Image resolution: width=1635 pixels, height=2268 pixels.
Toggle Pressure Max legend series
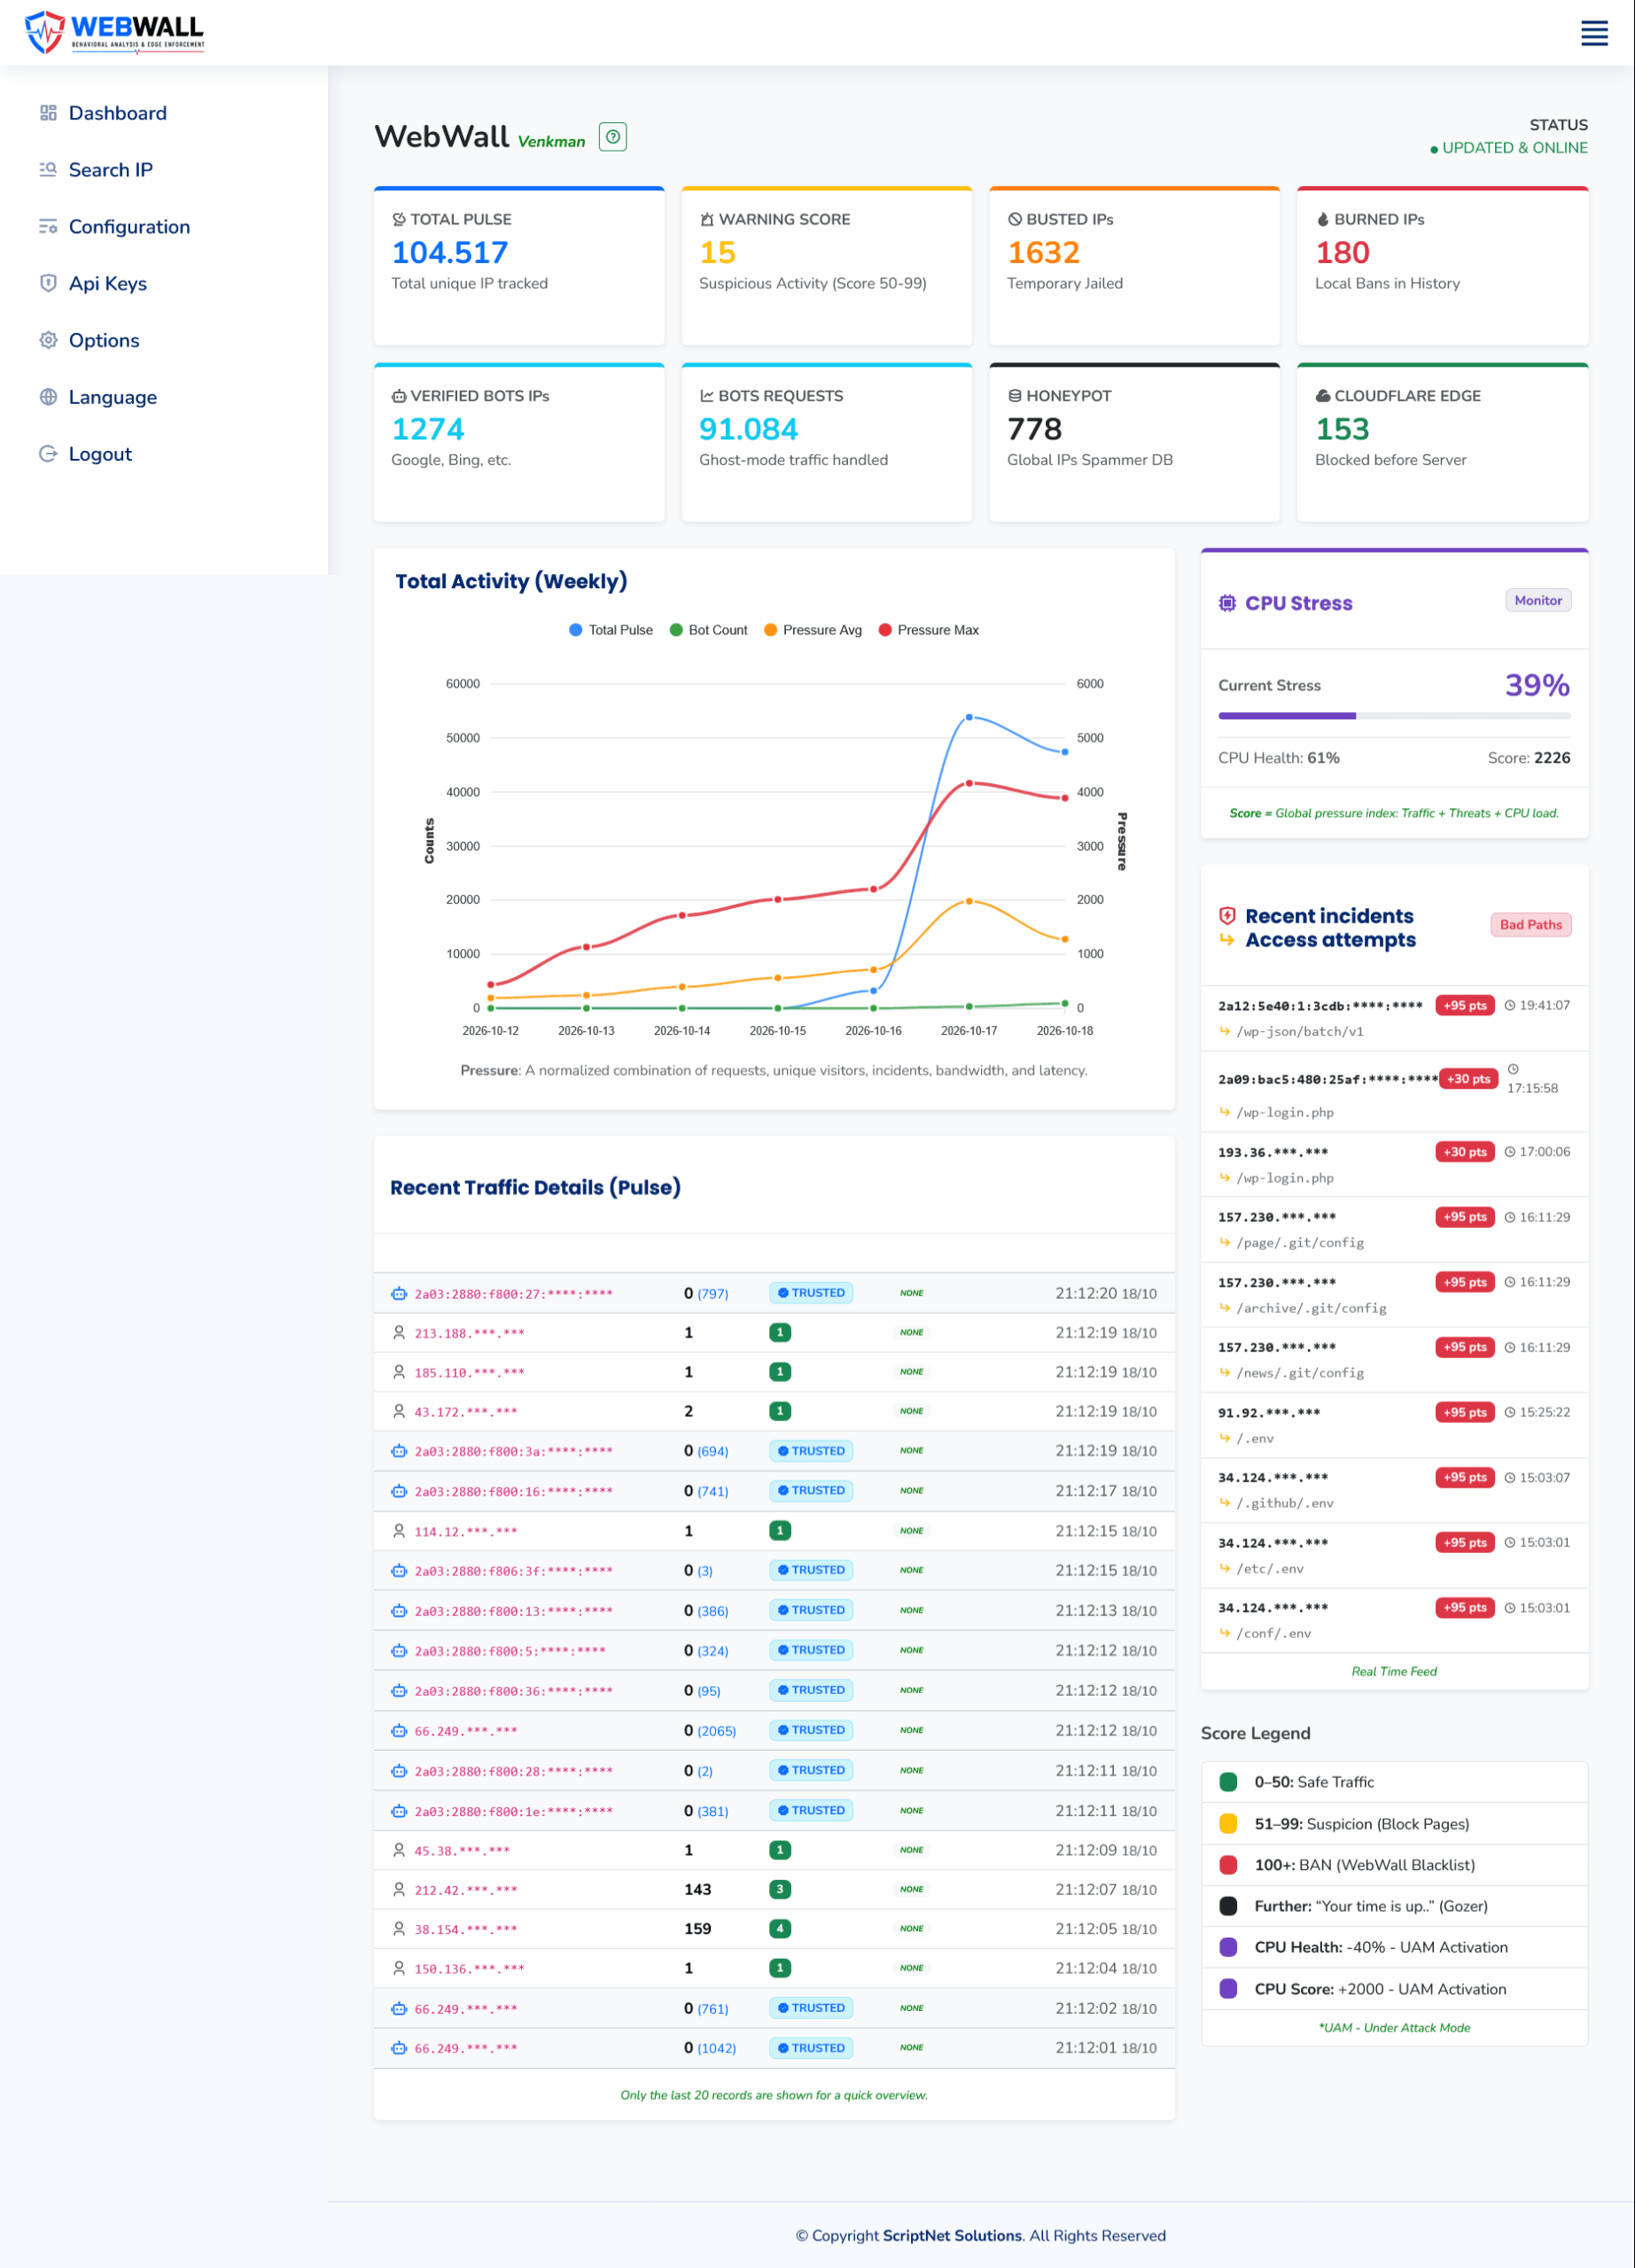[928, 630]
